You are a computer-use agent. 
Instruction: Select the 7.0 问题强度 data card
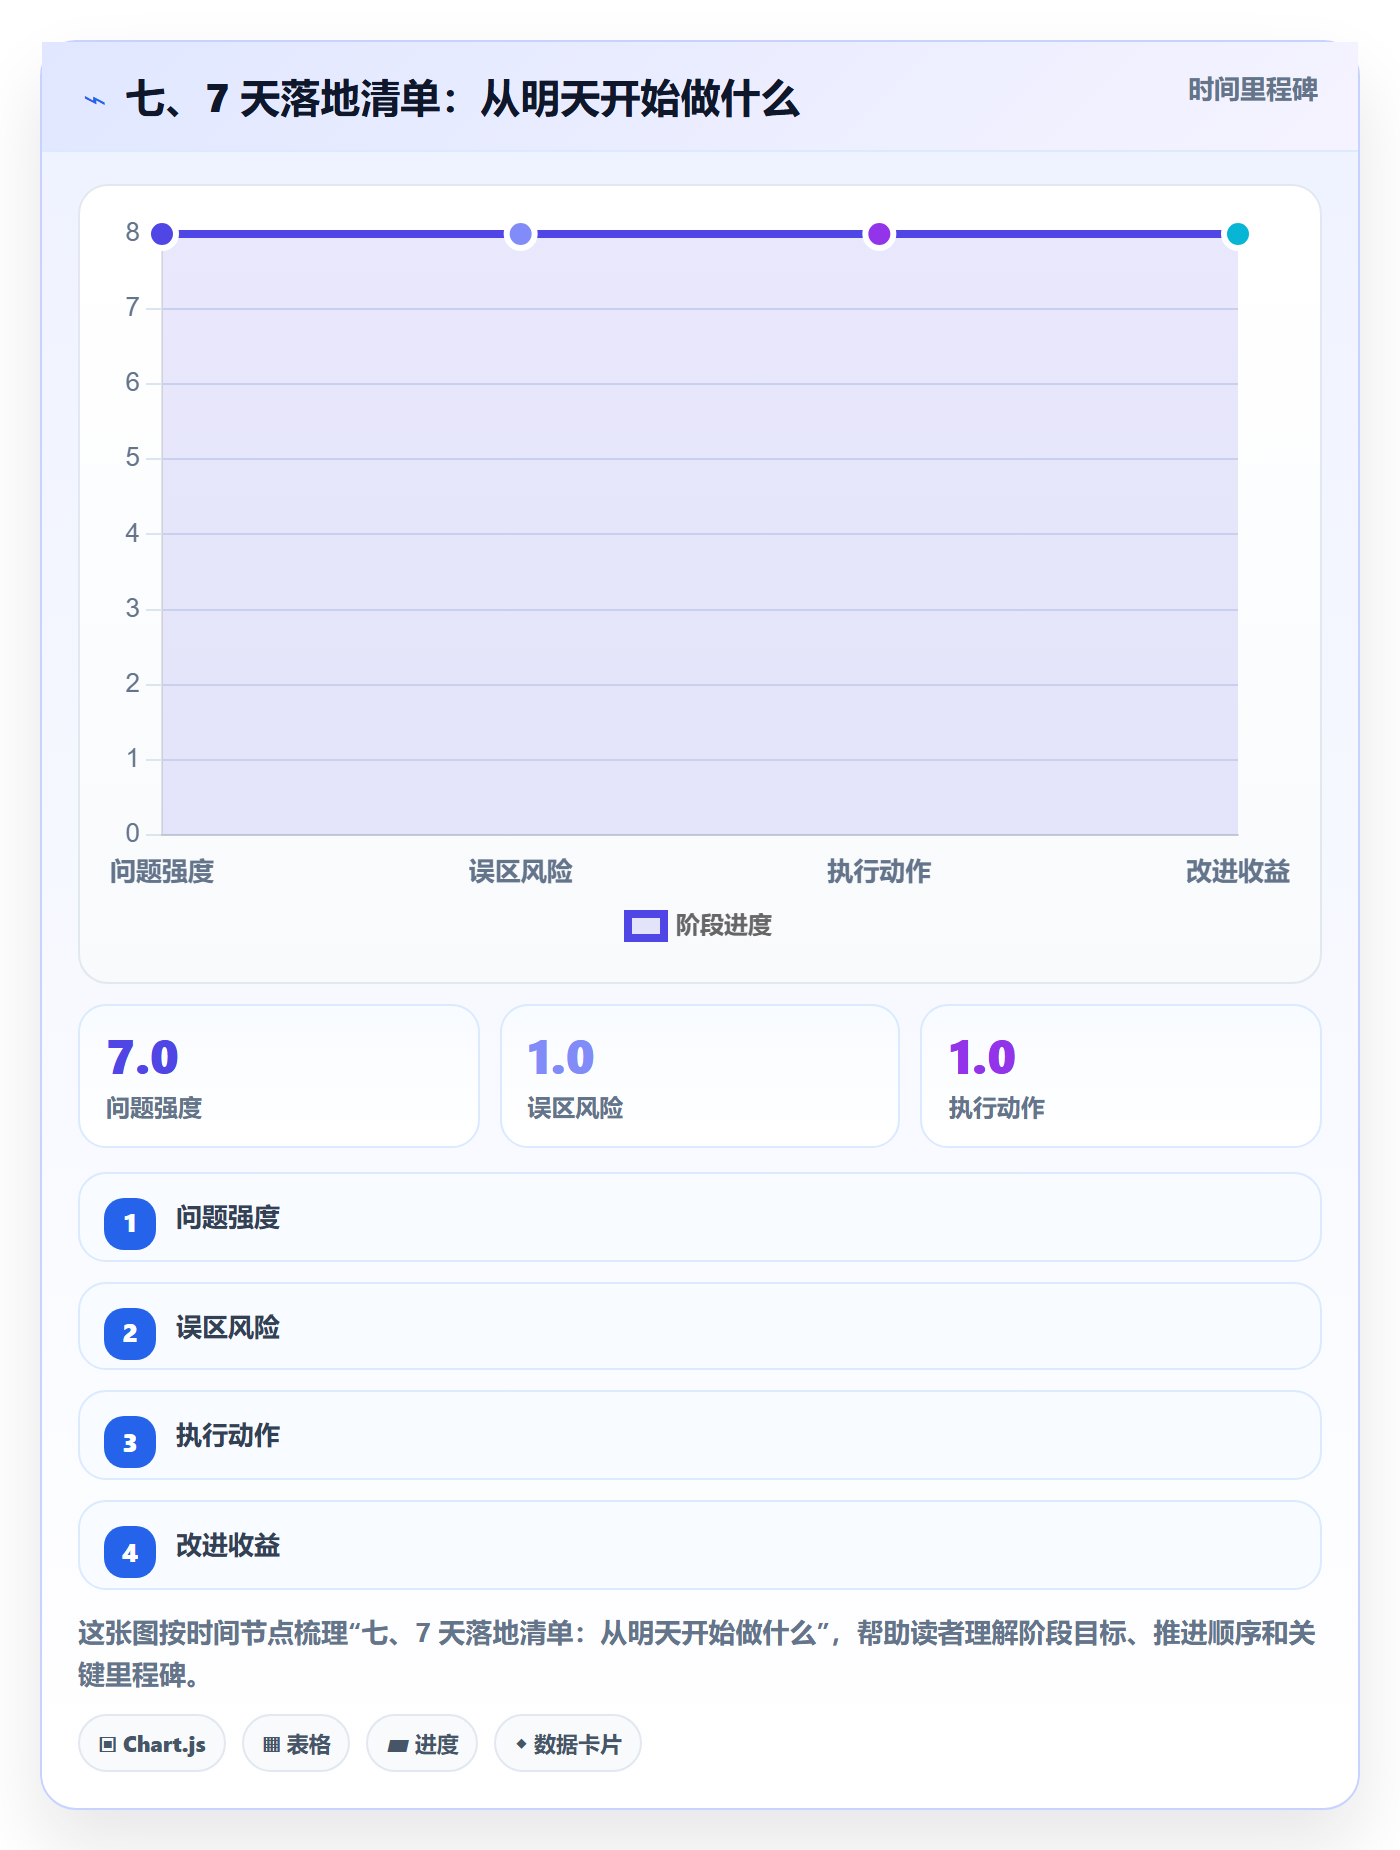pos(279,1076)
